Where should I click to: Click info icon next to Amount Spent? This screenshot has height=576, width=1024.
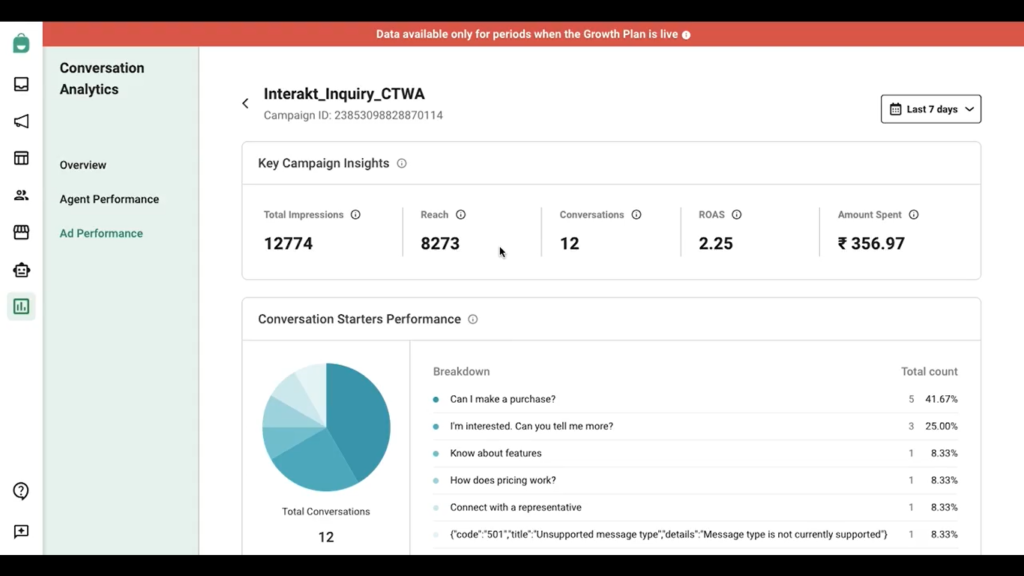click(x=914, y=215)
